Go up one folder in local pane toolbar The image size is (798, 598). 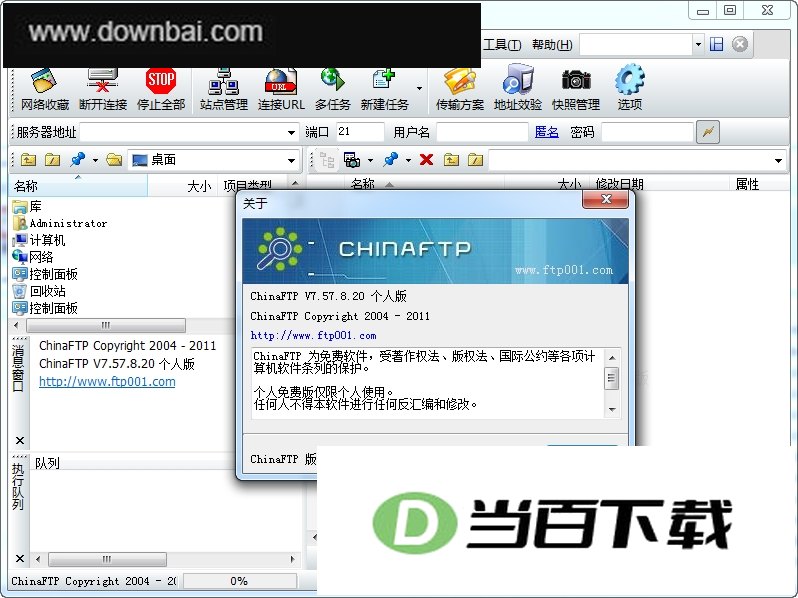28,160
